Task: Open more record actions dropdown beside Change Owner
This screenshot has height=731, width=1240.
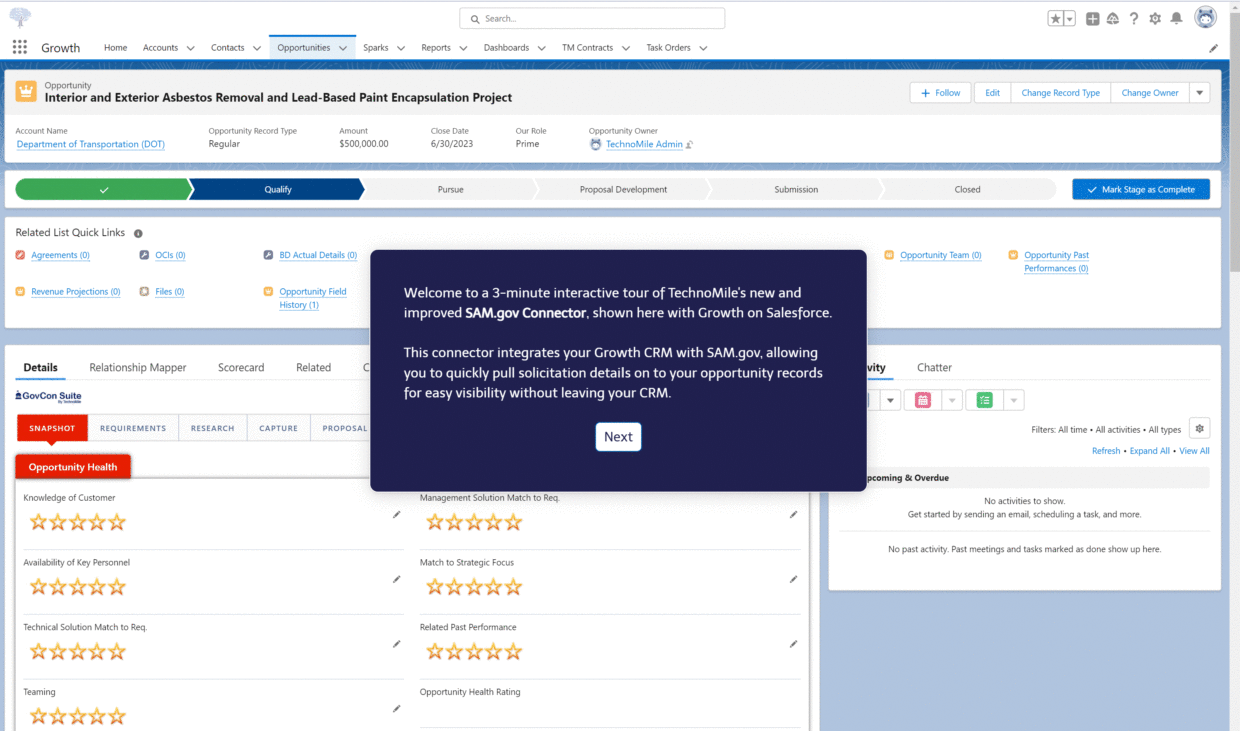Action: click(x=1200, y=92)
